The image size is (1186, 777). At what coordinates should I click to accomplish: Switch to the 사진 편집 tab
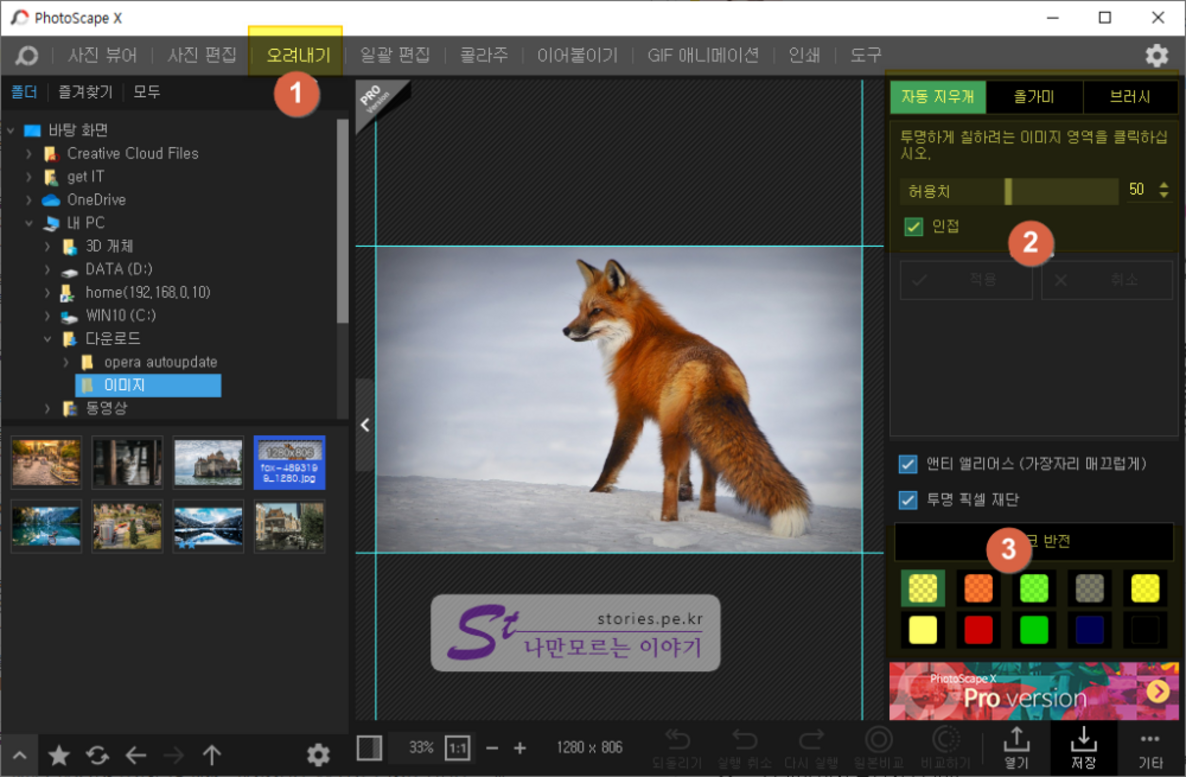[x=202, y=55]
